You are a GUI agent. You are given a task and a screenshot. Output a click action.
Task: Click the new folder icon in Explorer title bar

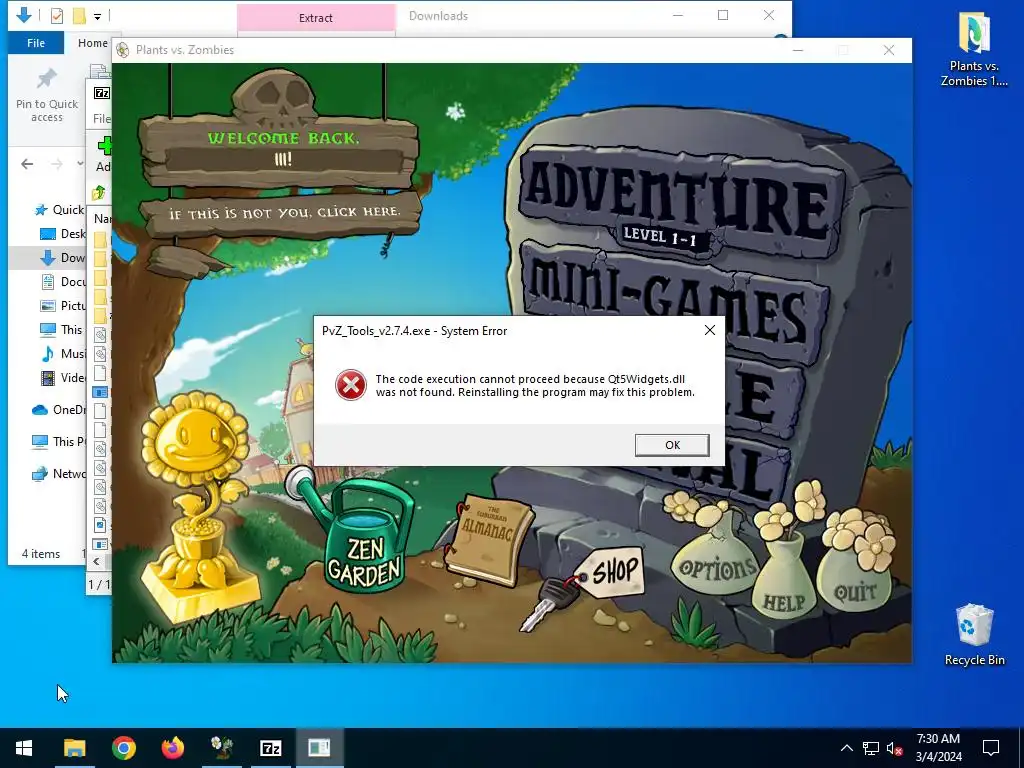(x=79, y=16)
